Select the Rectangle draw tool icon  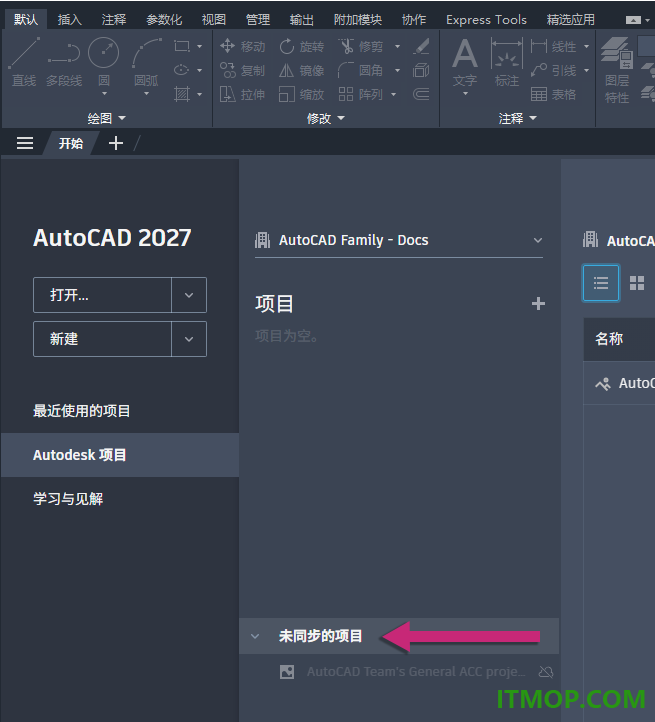pos(182,47)
